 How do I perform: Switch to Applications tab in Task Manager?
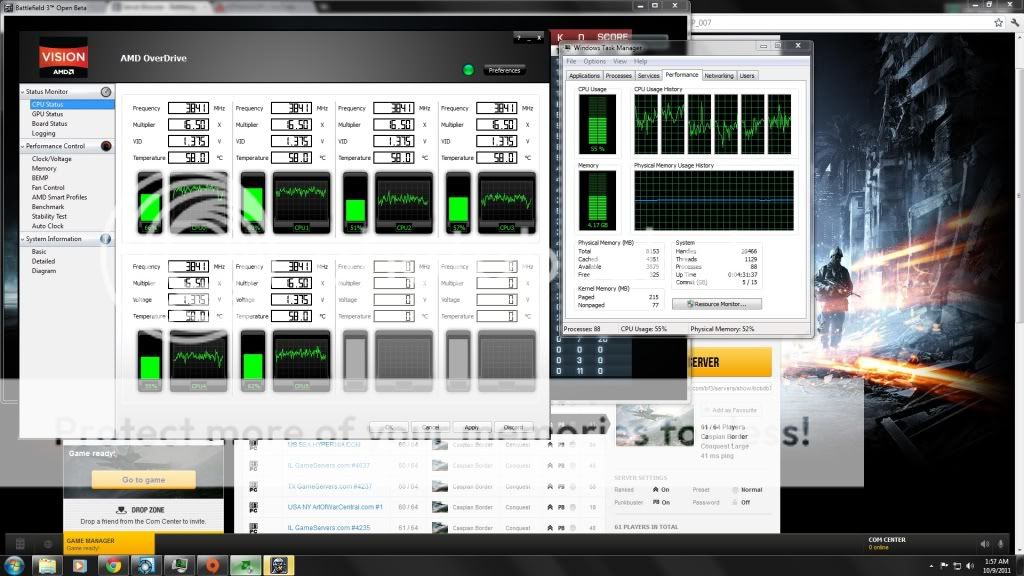pos(584,76)
